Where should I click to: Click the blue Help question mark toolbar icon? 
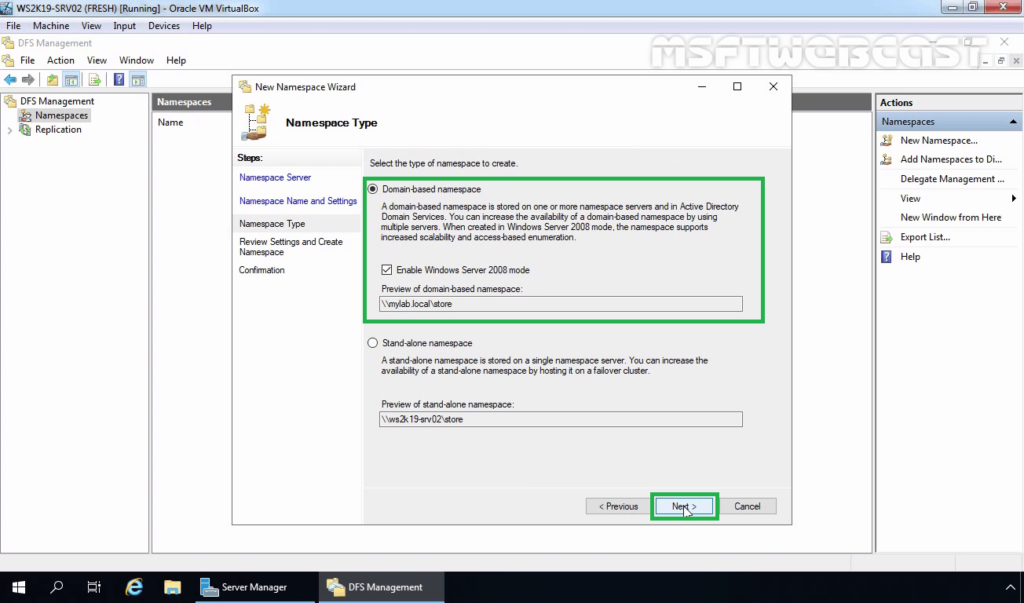pos(119,80)
